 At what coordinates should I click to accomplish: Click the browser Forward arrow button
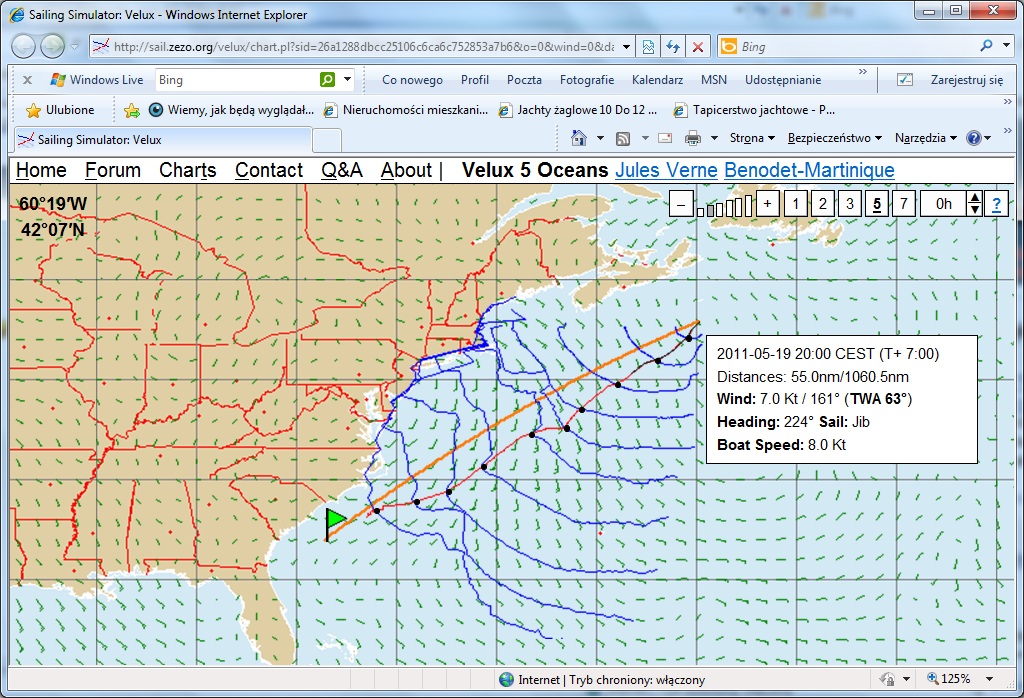[52, 46]
